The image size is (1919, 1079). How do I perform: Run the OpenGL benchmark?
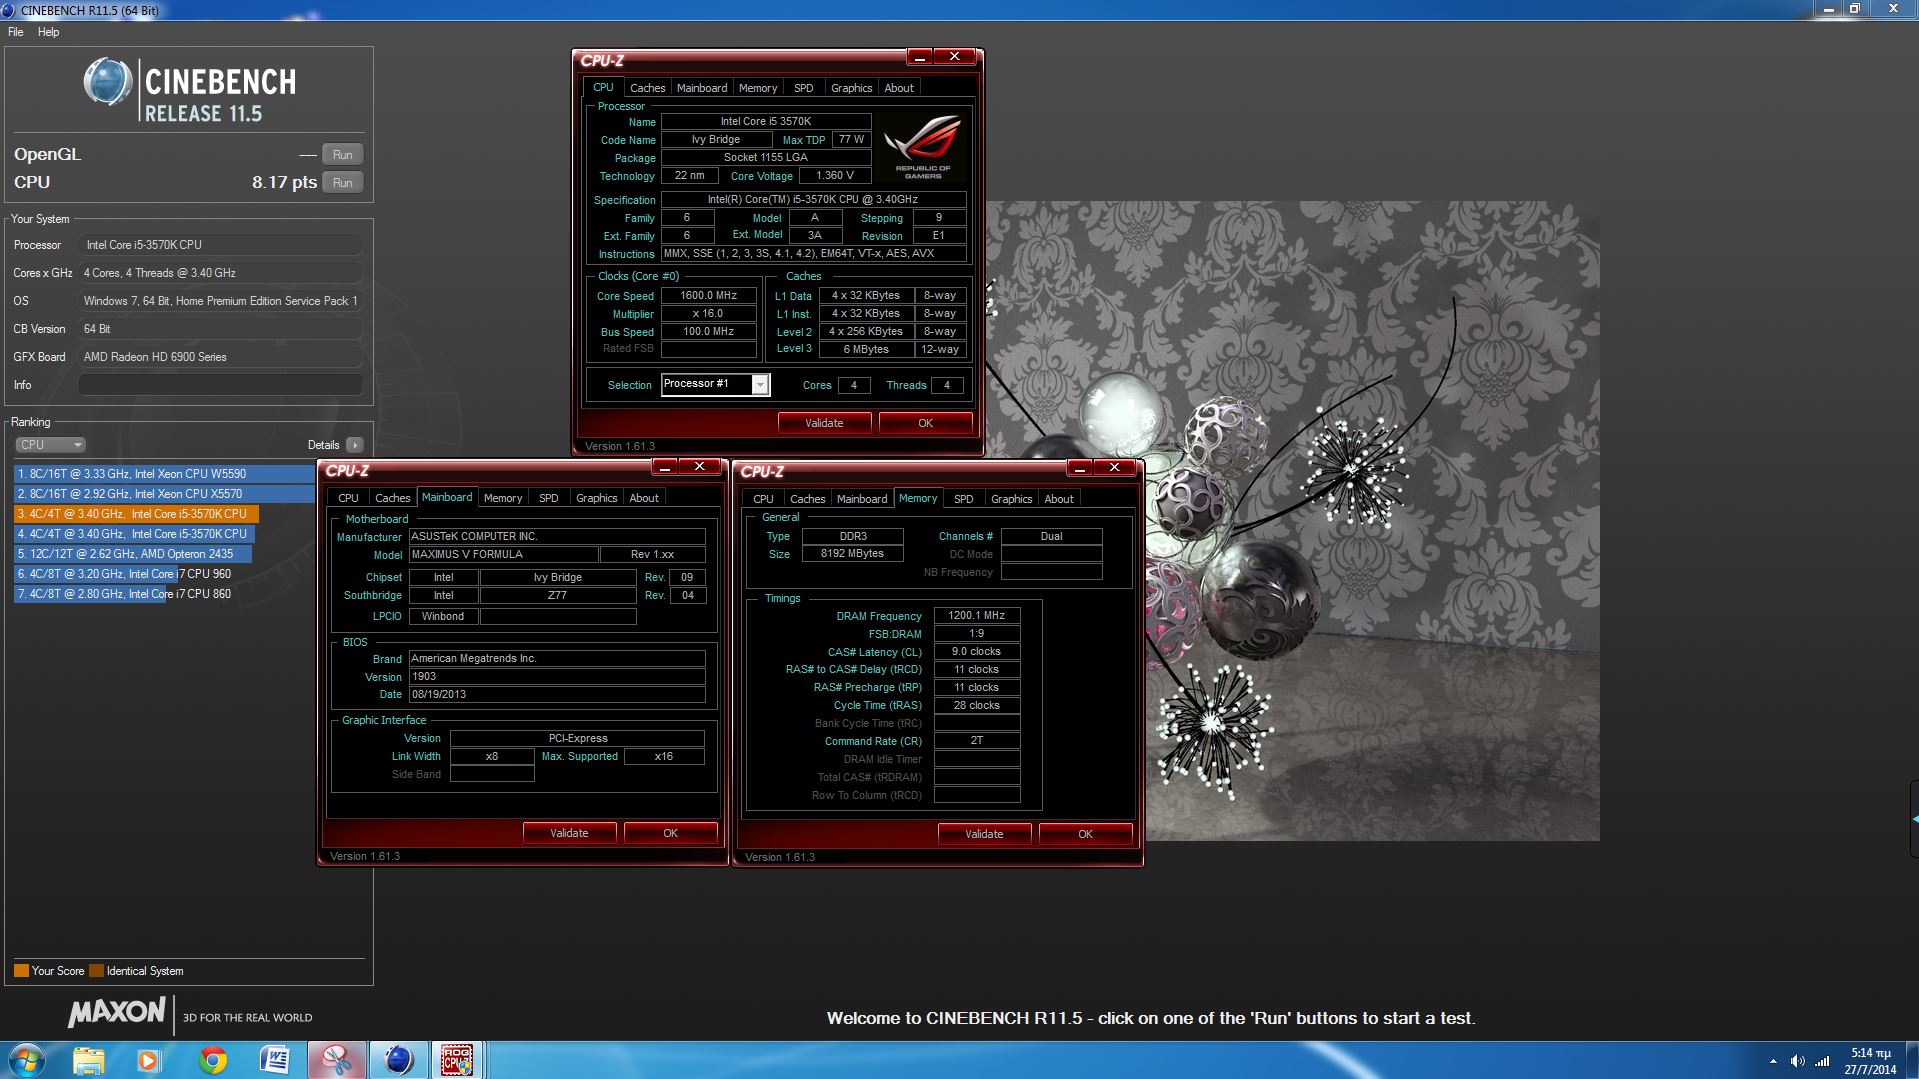[342, 155]
